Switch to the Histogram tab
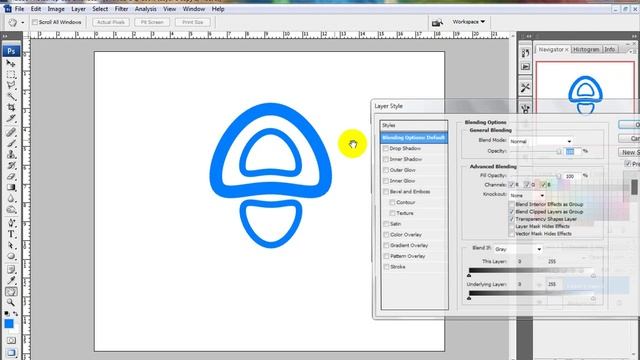Screen dimensions: 640x360 [x=586, y=49]
